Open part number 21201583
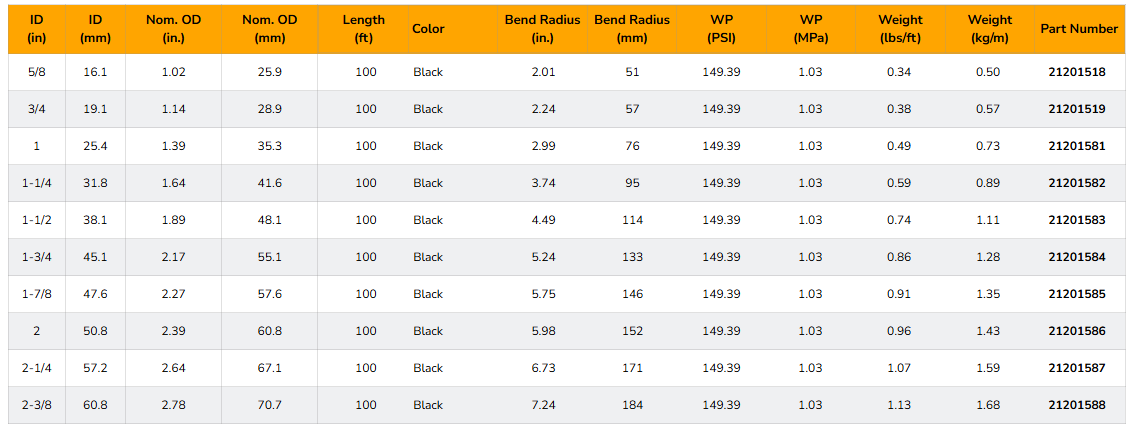This screenshot has height=431, width=1131. (x=1077, y=220)
